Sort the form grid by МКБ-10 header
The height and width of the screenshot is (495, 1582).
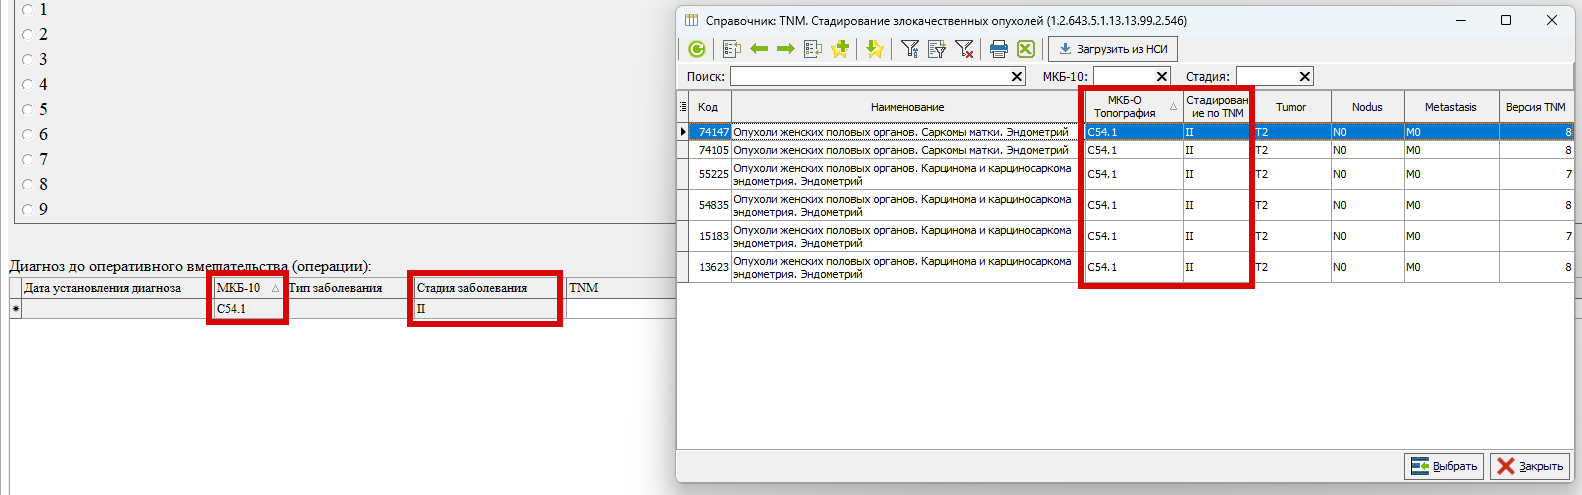248,288
